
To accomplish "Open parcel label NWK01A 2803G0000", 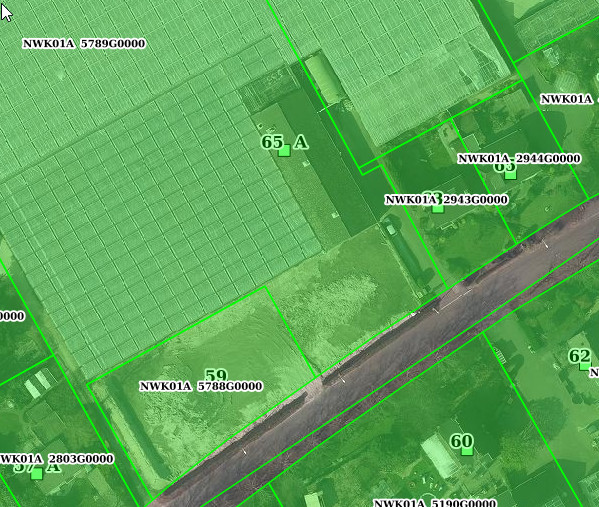I will 57,458.
